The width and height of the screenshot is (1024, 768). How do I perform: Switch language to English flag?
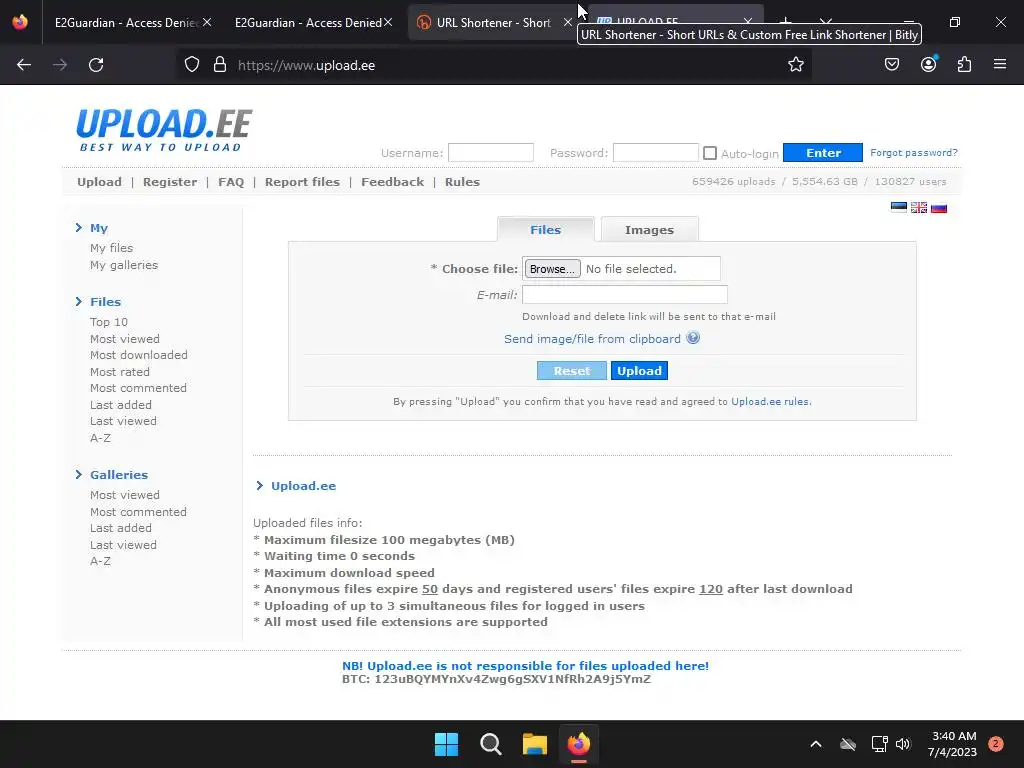(x=919, y=208)
